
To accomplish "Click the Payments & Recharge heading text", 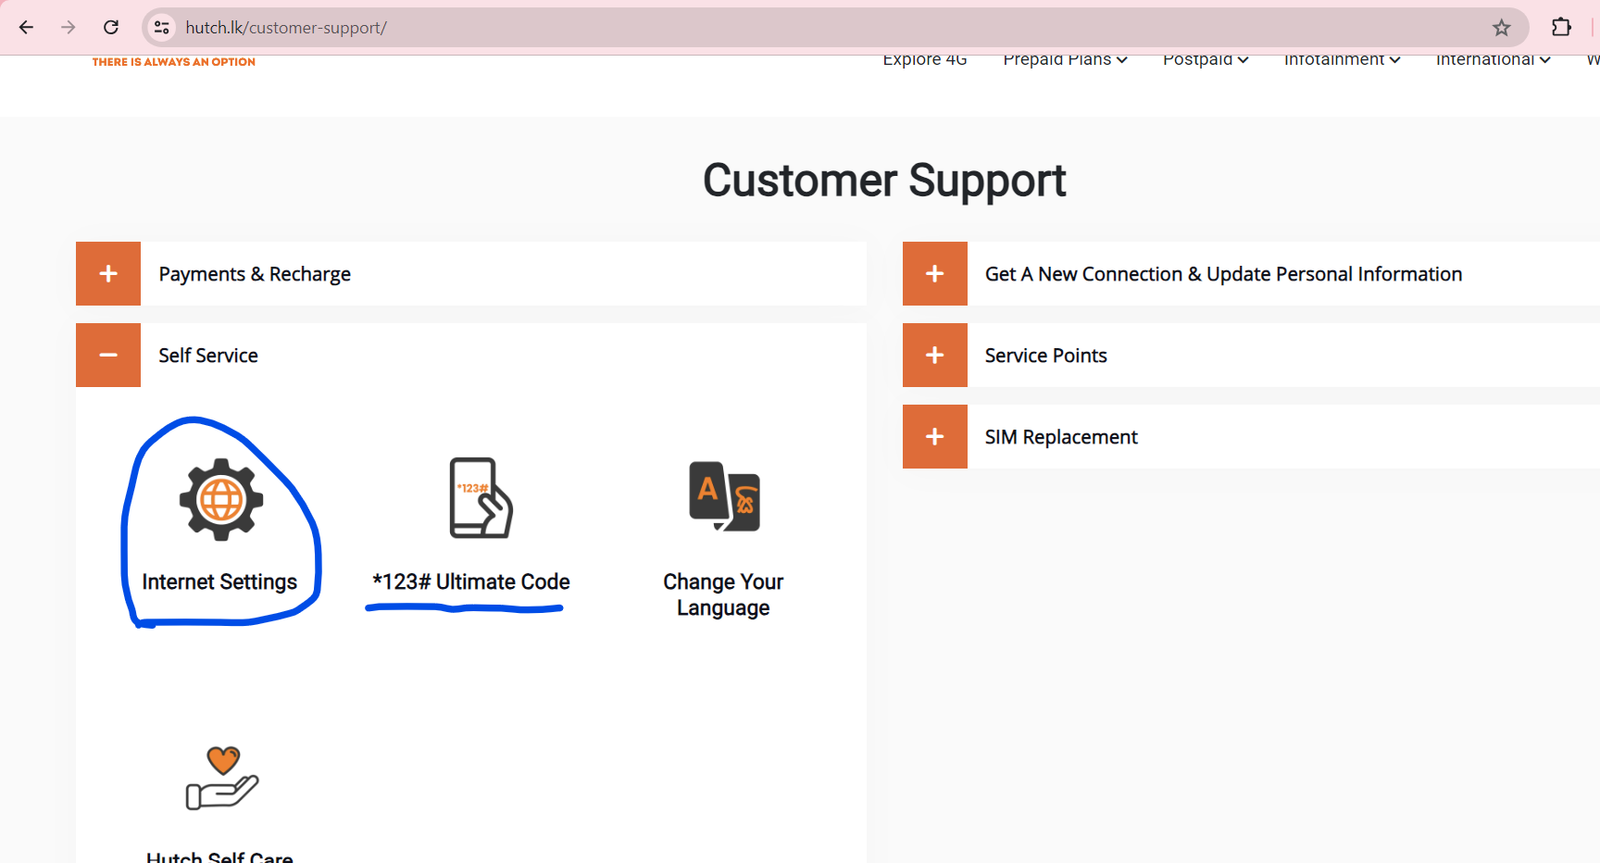I will pyautogui.click(x=255, y=274).
